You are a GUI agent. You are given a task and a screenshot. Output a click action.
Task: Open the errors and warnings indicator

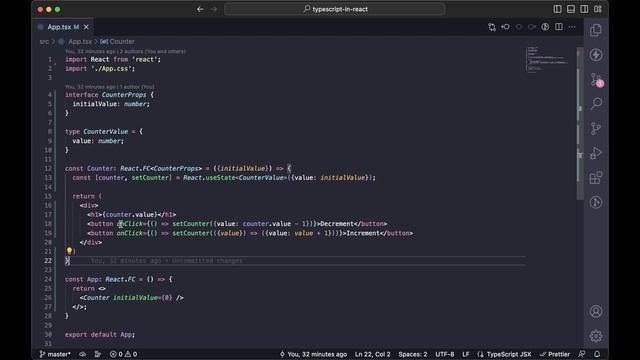coord(123,354)
